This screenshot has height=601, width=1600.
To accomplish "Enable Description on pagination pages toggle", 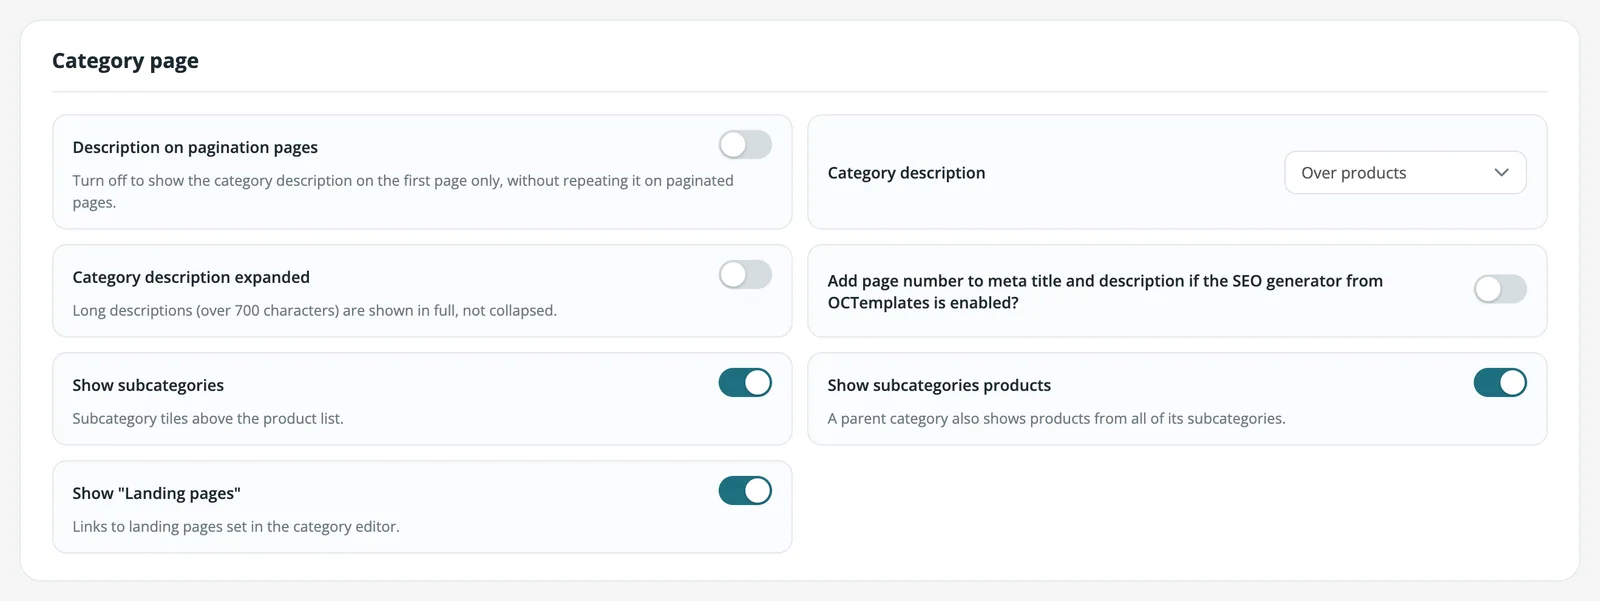I will coord(745,145).
